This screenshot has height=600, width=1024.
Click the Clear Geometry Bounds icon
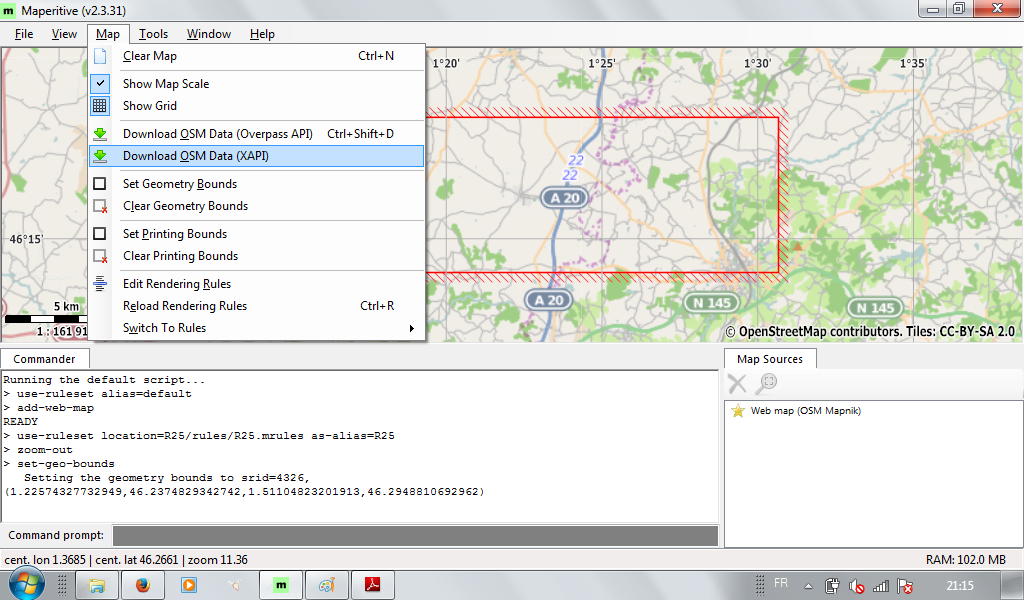(100, 206)
